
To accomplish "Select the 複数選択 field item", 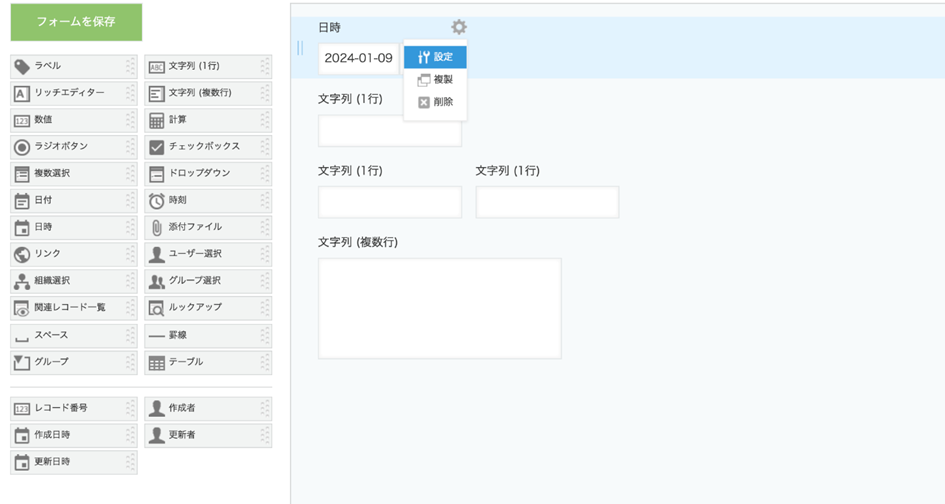I will click(x=73, y=174).
